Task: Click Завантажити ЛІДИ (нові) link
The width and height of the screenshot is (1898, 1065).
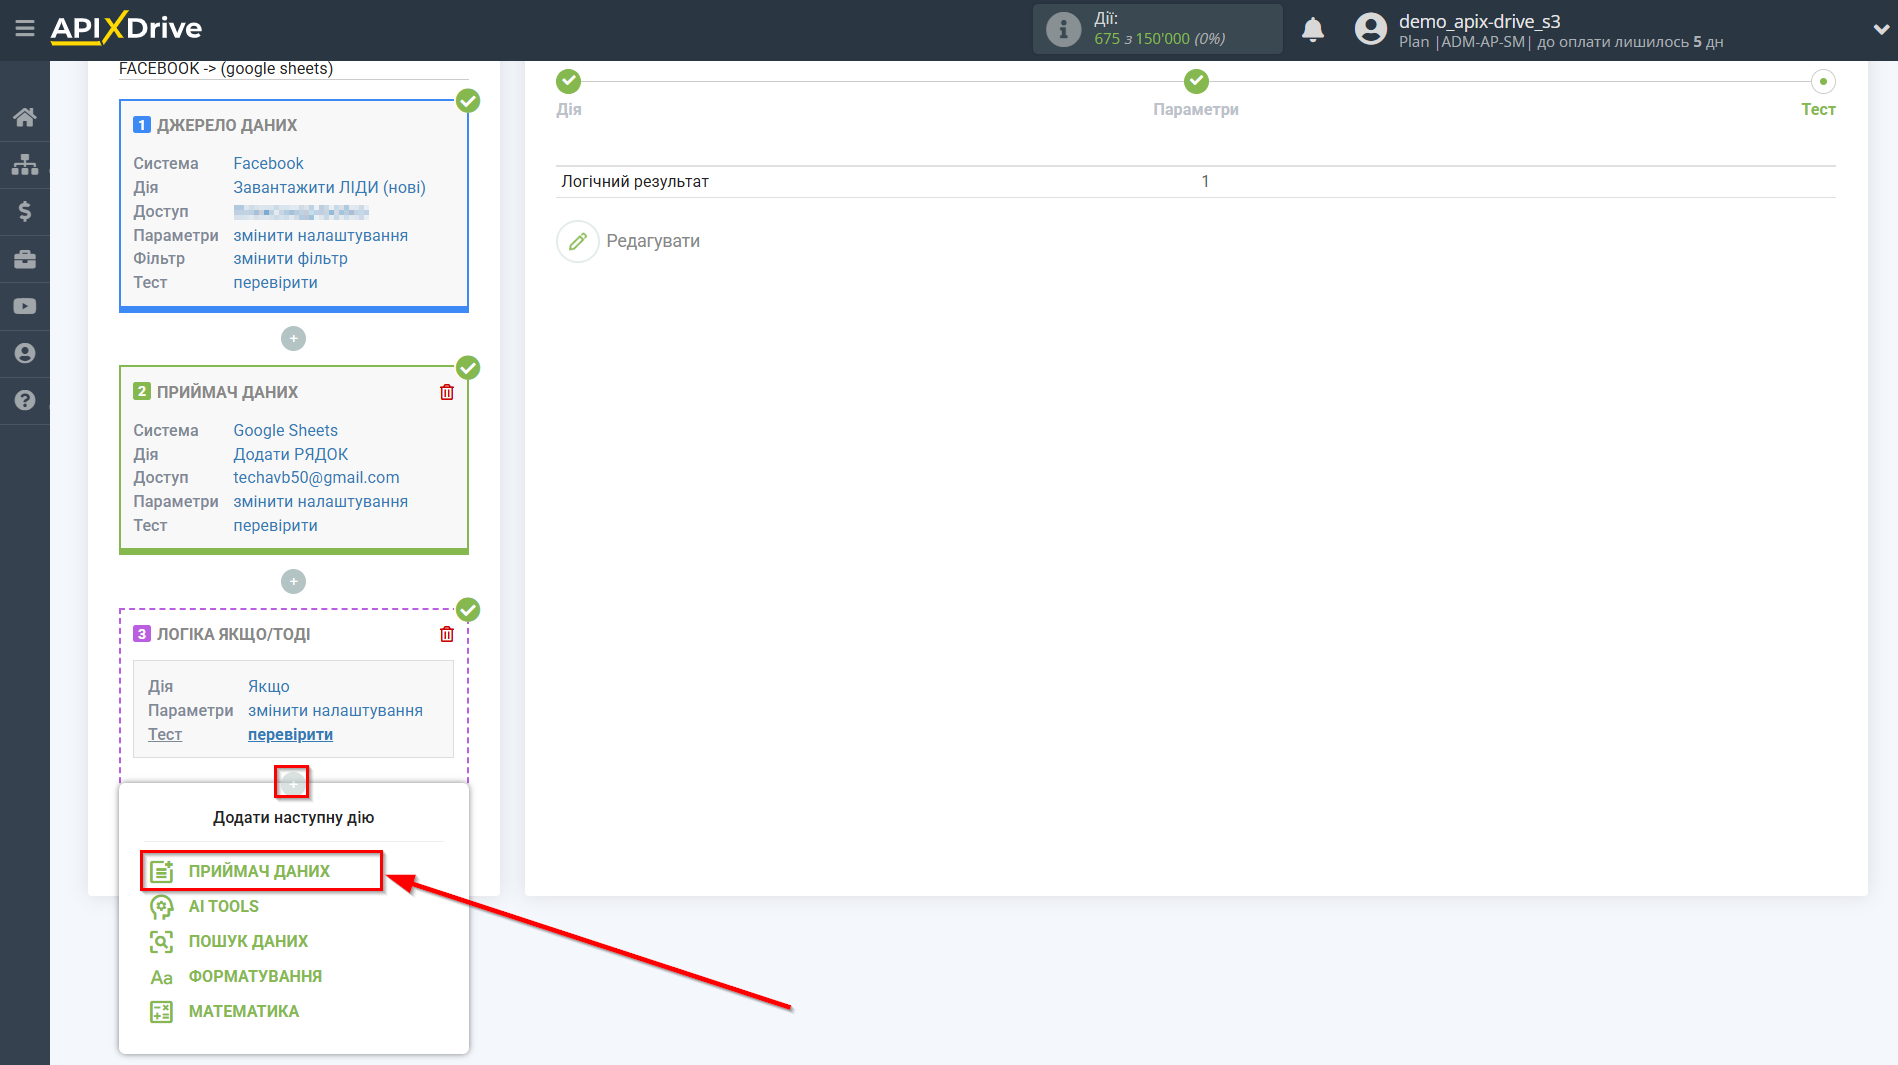Action: point(329,187)
